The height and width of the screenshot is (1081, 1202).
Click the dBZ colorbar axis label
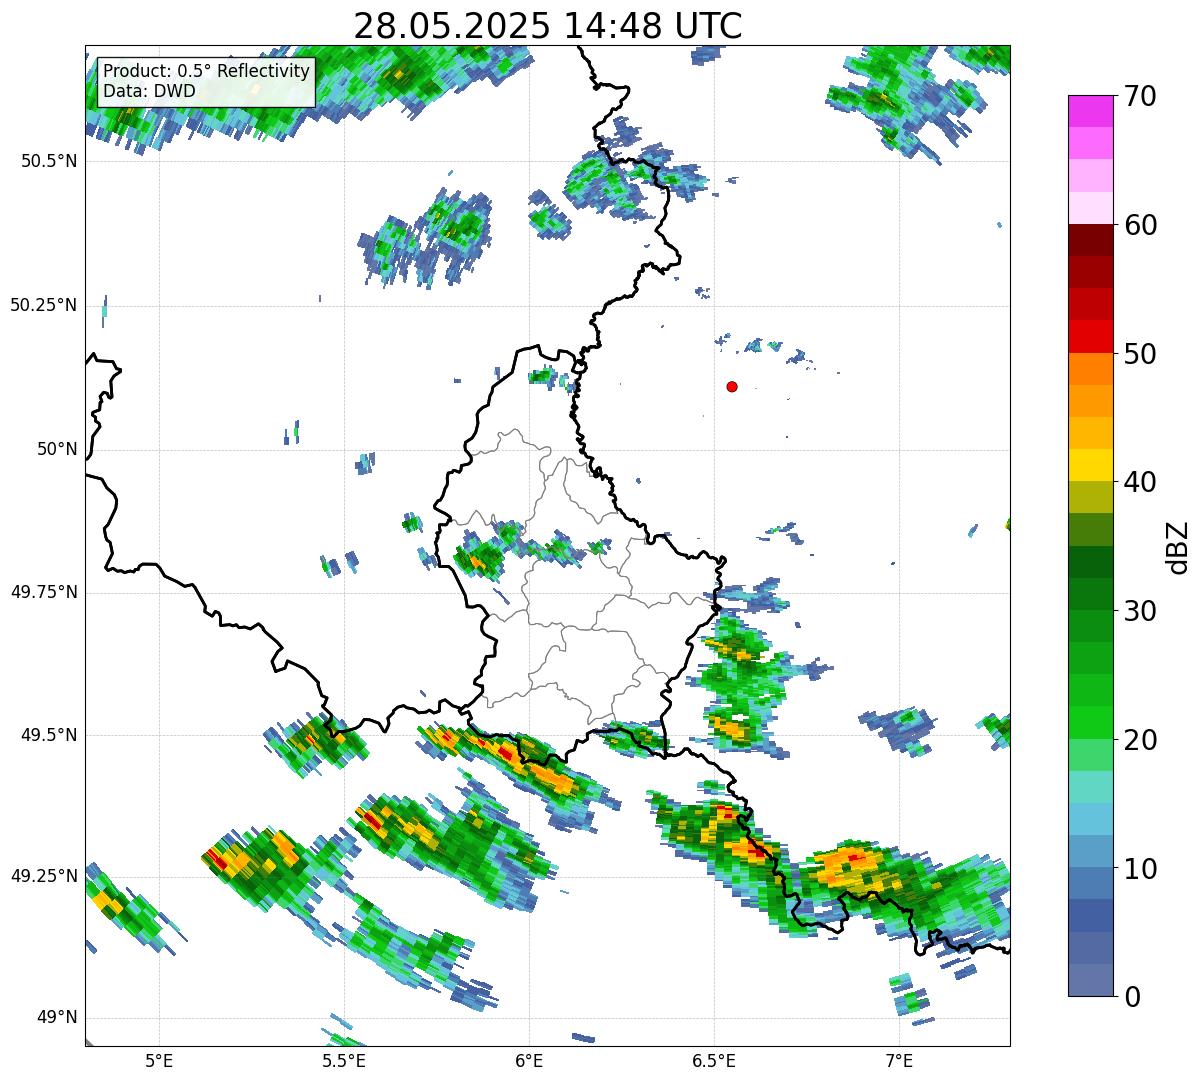pyautogui.click(x=1178, y=547)
